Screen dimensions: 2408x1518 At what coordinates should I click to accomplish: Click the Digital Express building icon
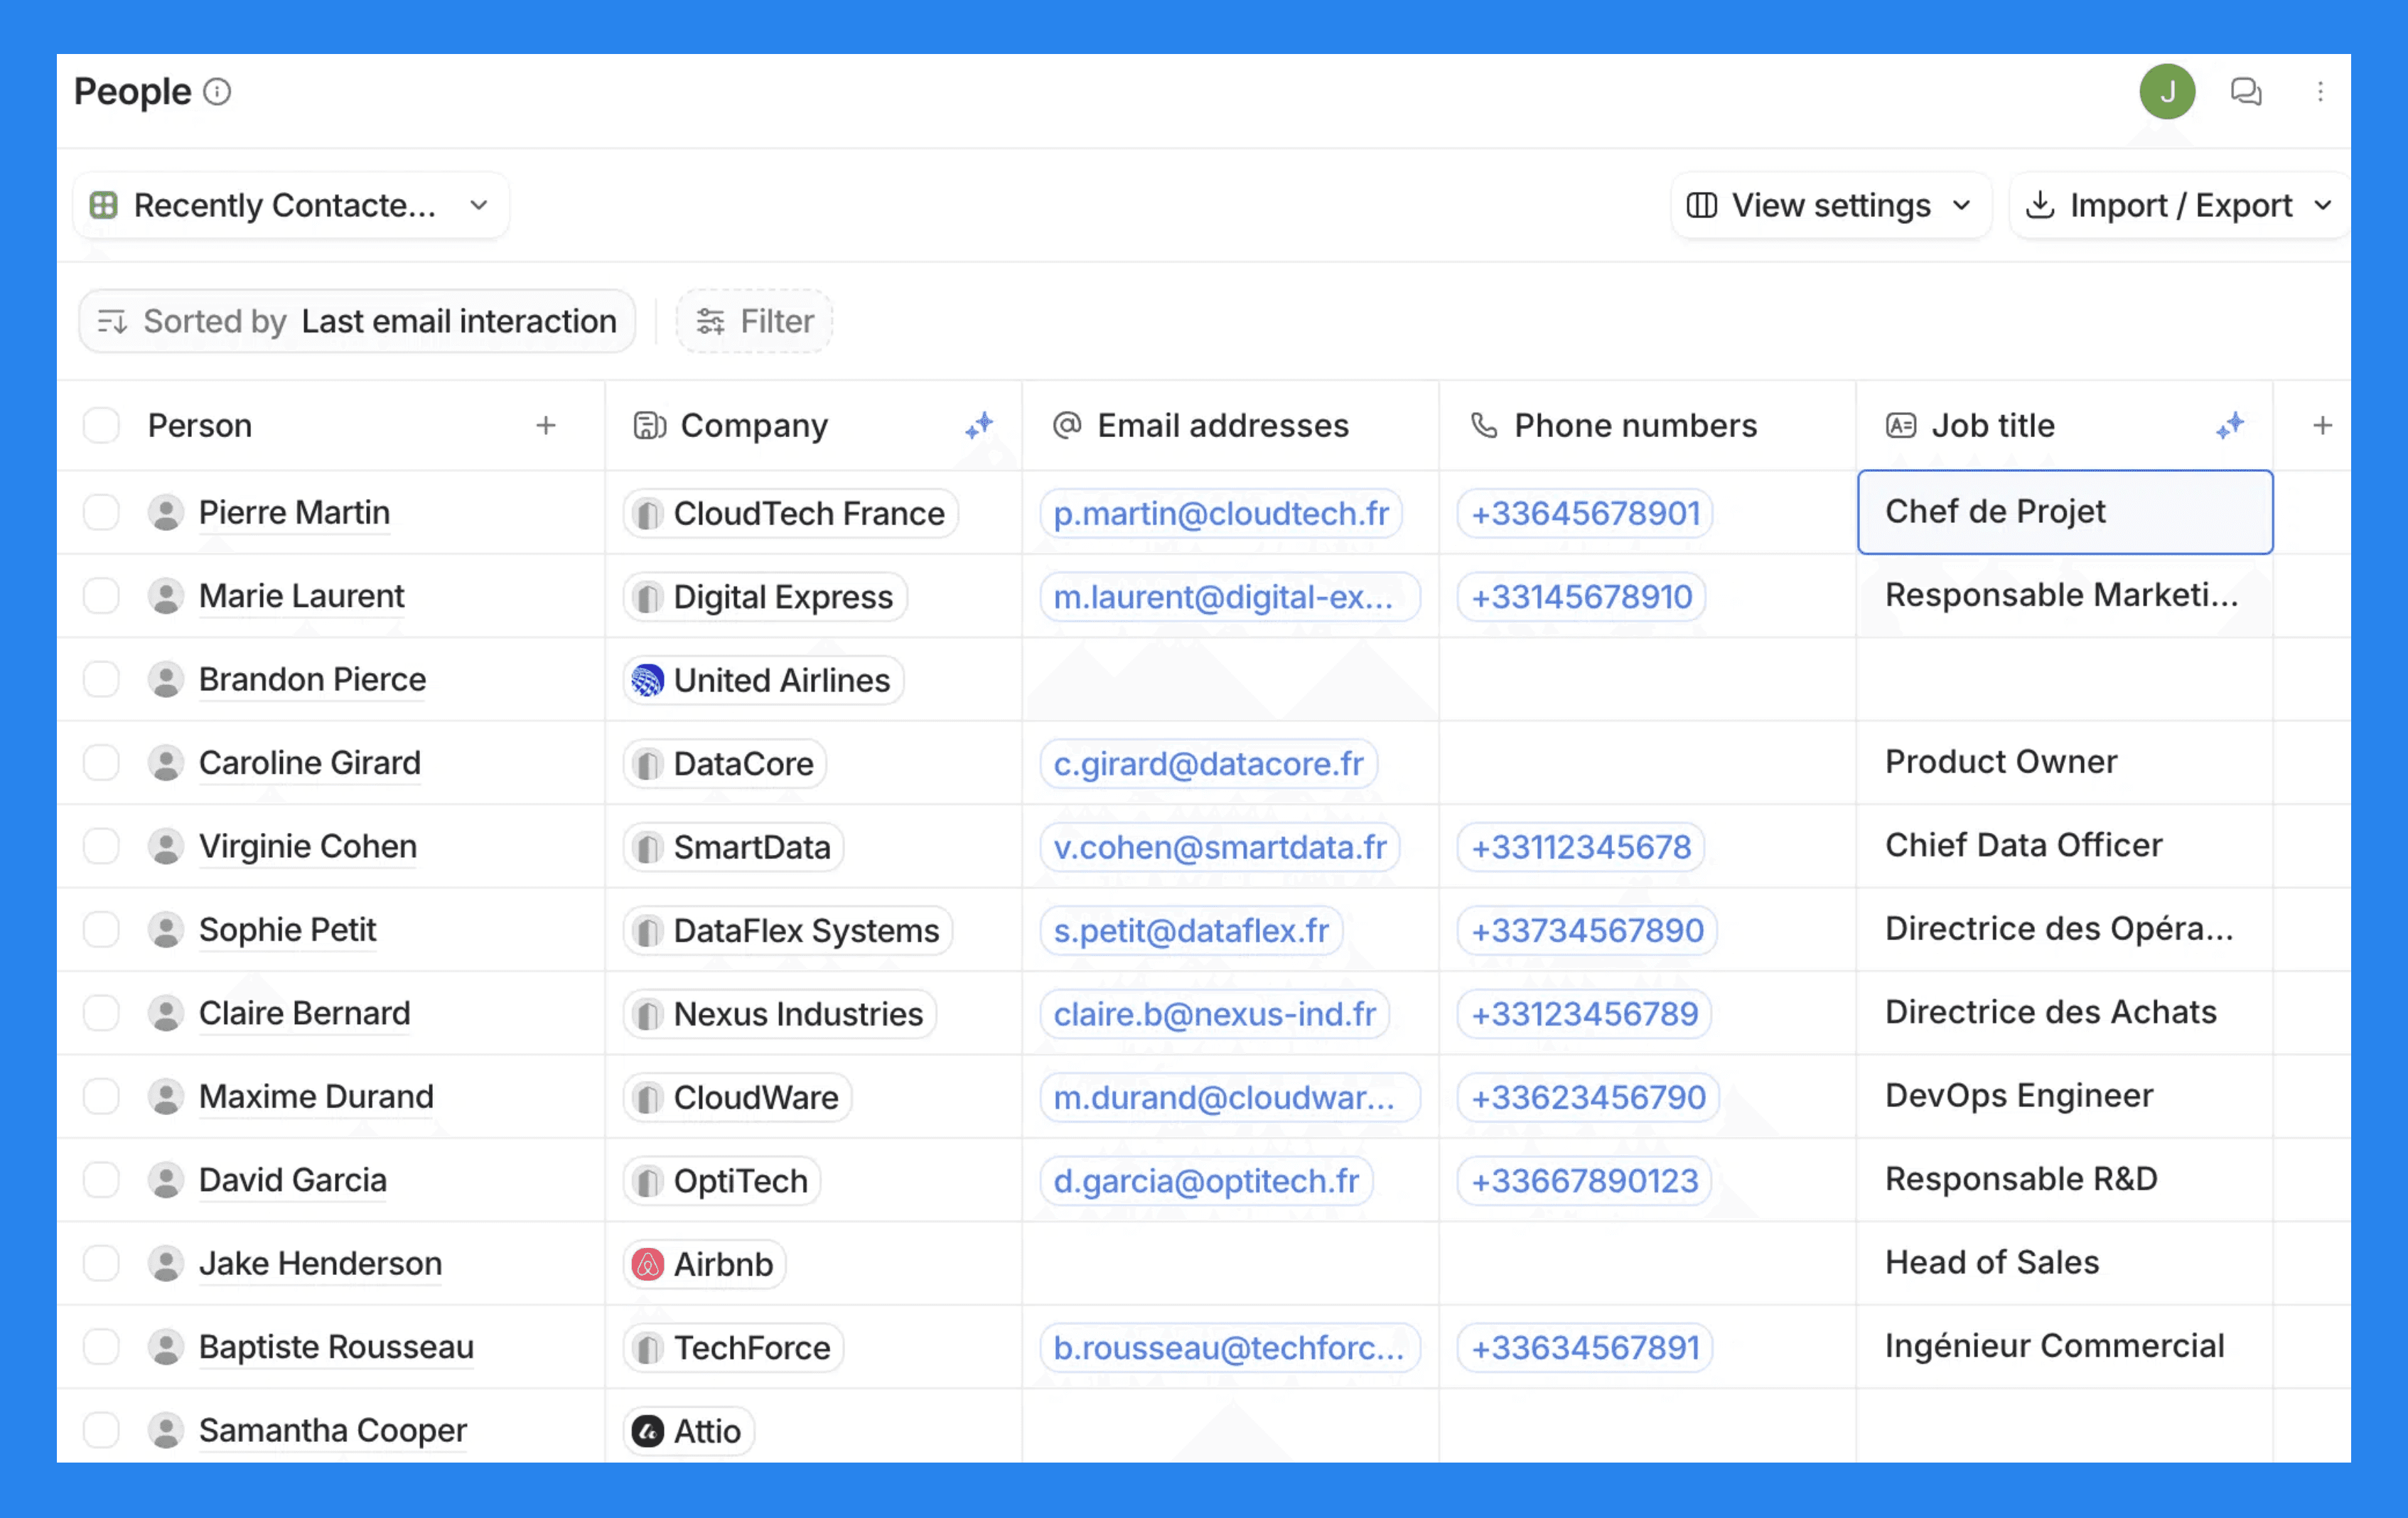tap(647, 598)
